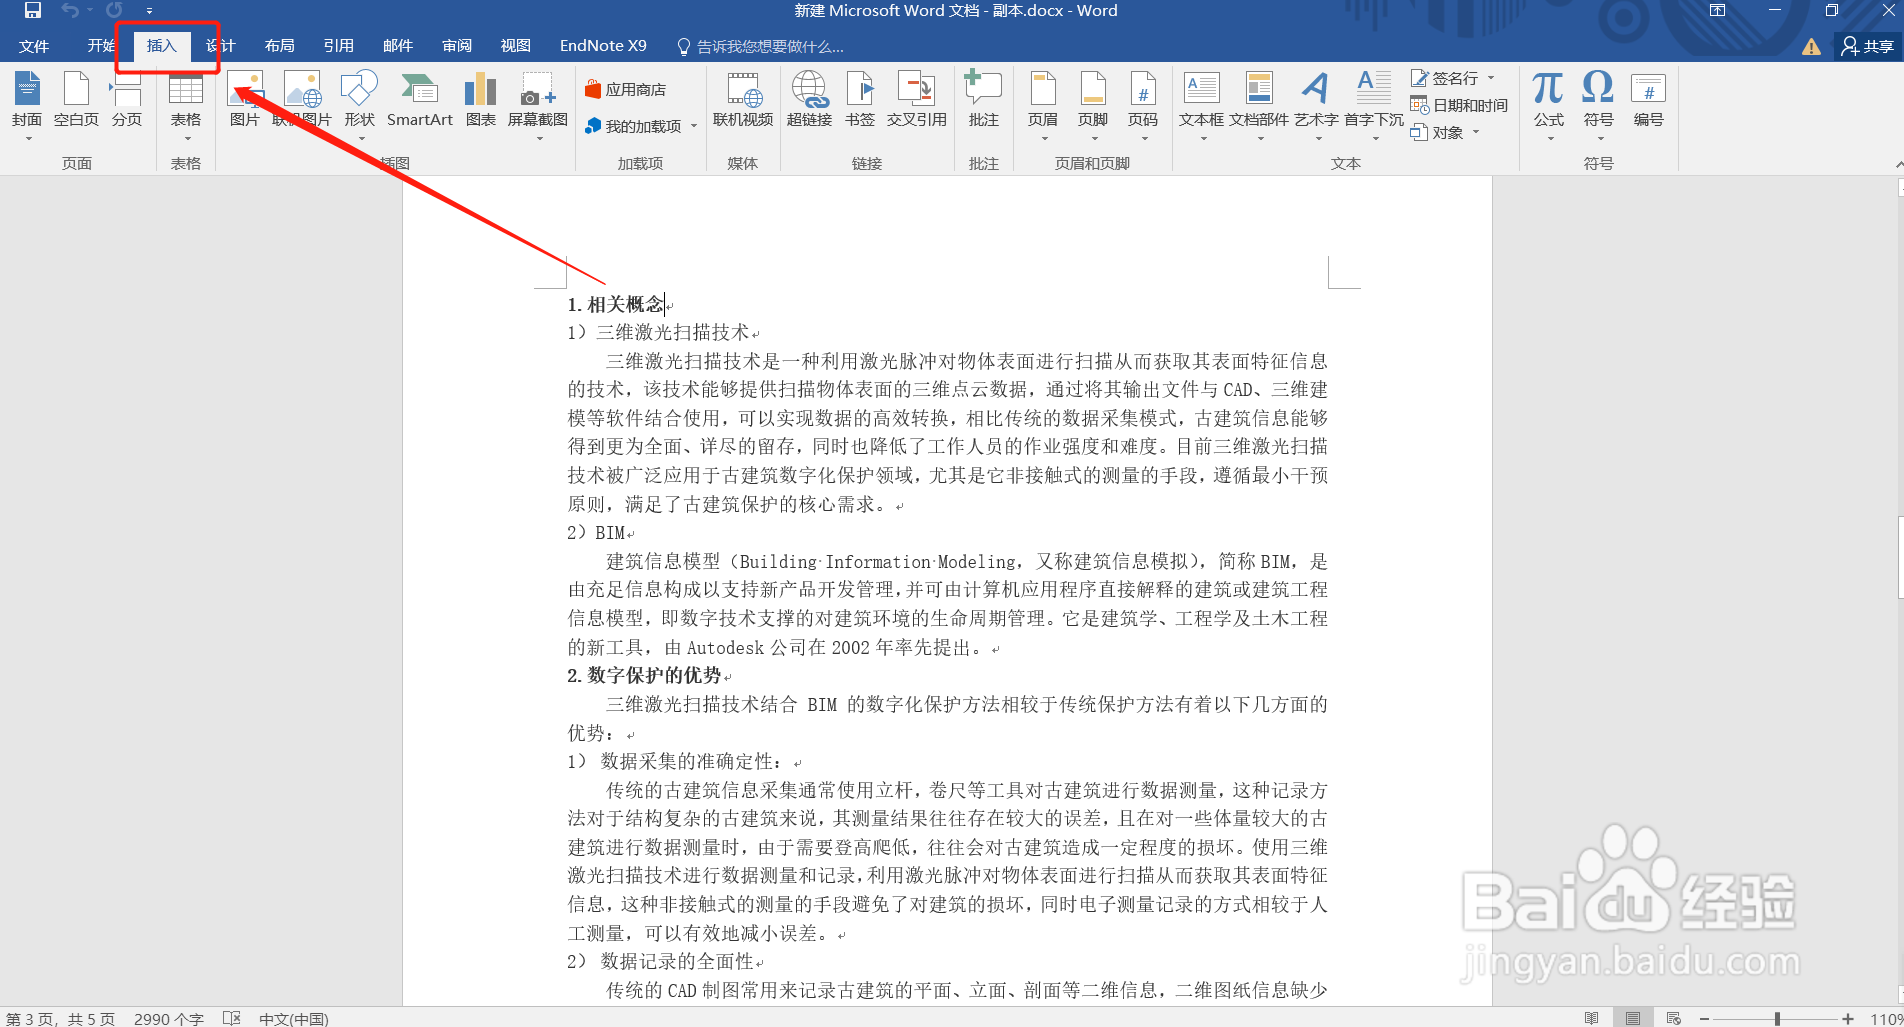
Task: Open document parts (文档部件) menu
Action: [x=1259, y=104]
